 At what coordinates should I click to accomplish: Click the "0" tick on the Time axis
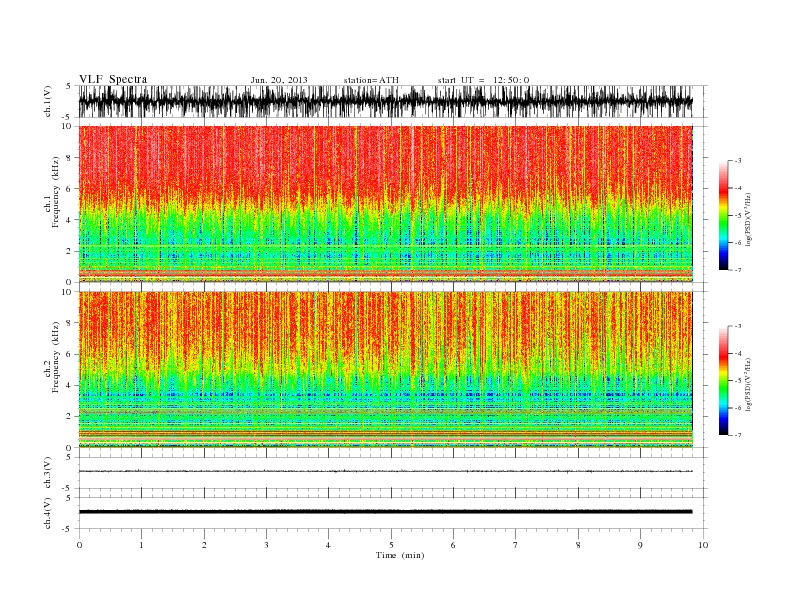79,545
